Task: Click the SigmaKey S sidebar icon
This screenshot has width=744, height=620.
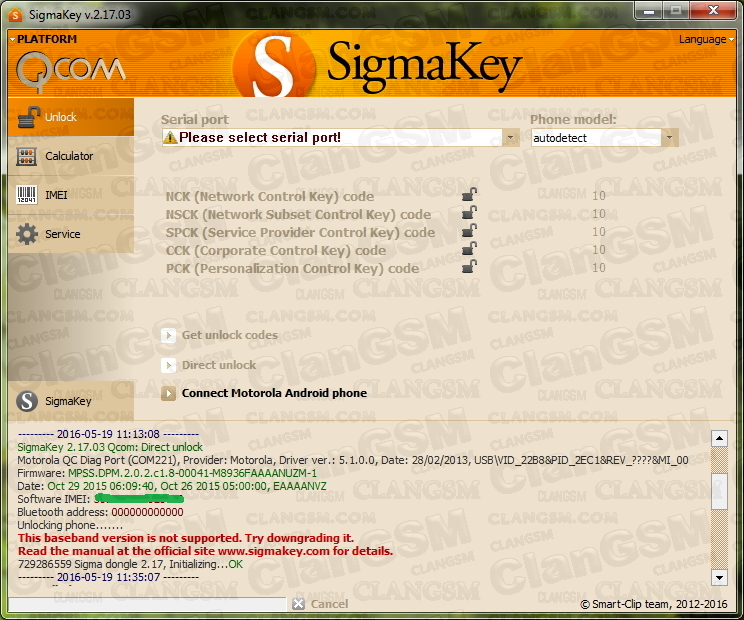Action: [x=27, y=401]
